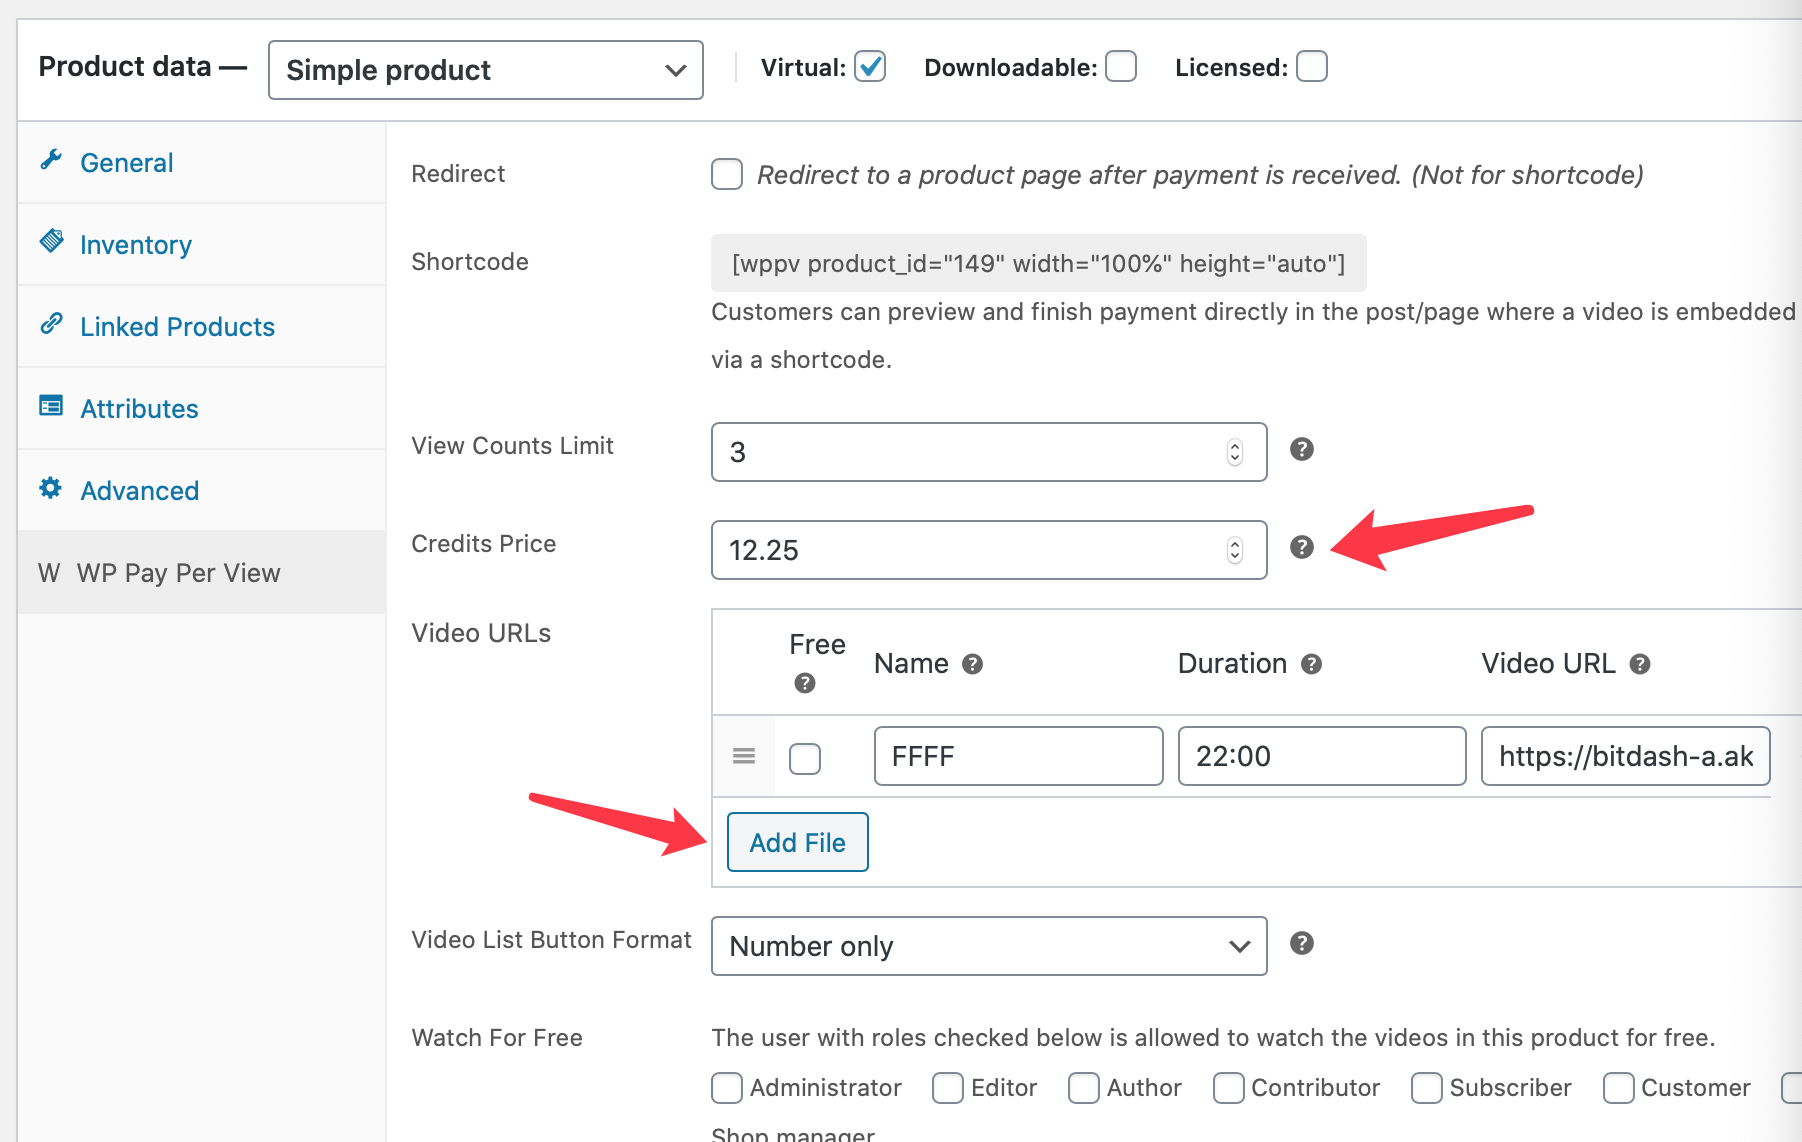Enable redirect to product page after payment
1802x1142 pixels.
726,174
